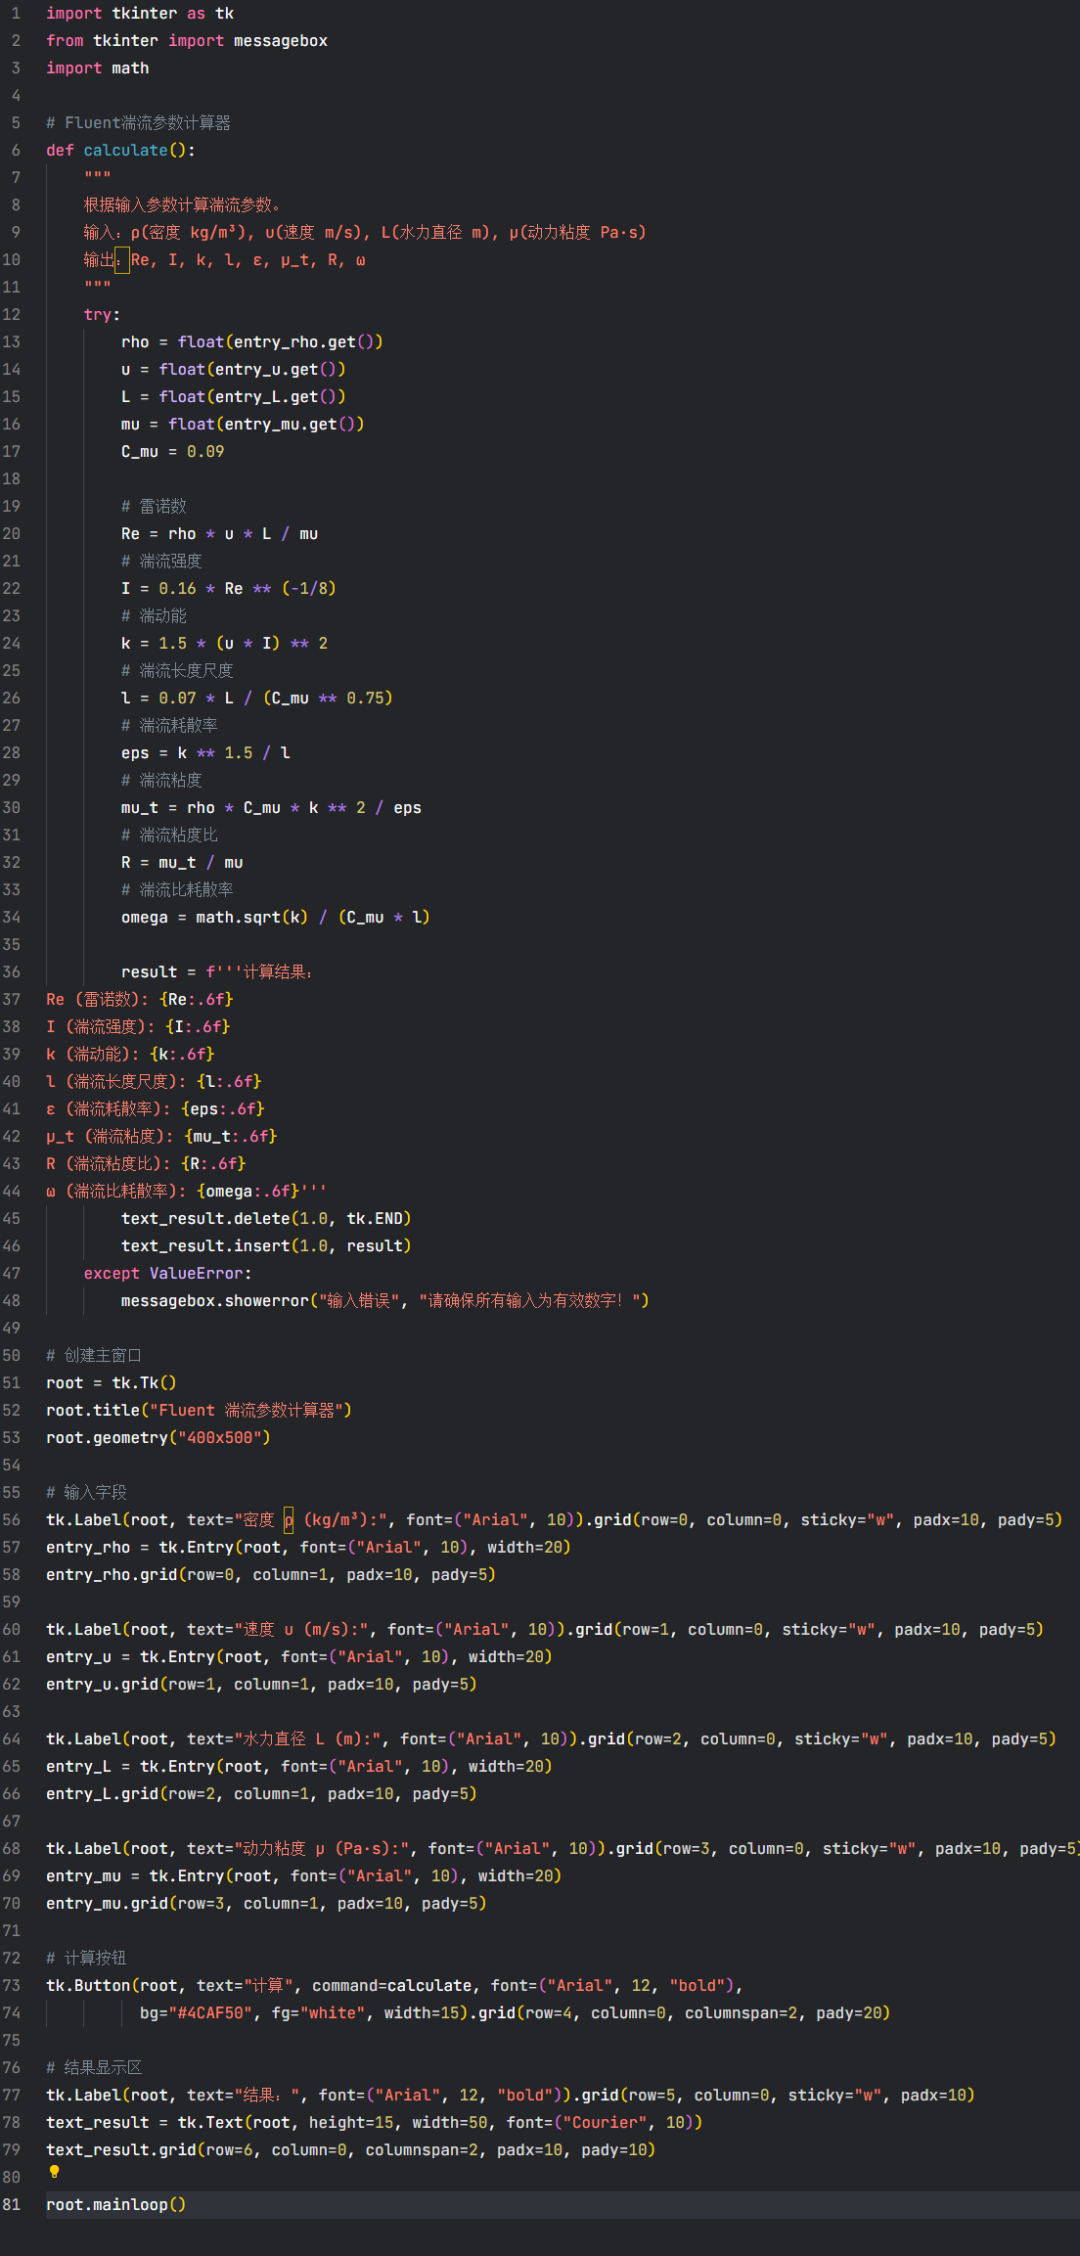Click the tk.Label line with '速度 u (m/s):'
Screen dimensions: 1080x2256
click(x=545, y=1630)
